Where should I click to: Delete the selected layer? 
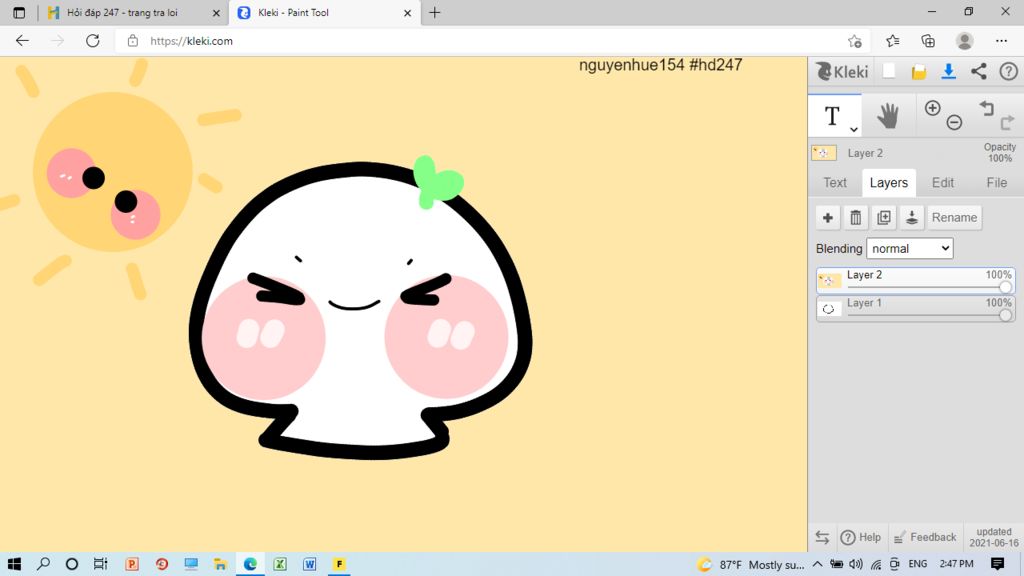point(856,217)
